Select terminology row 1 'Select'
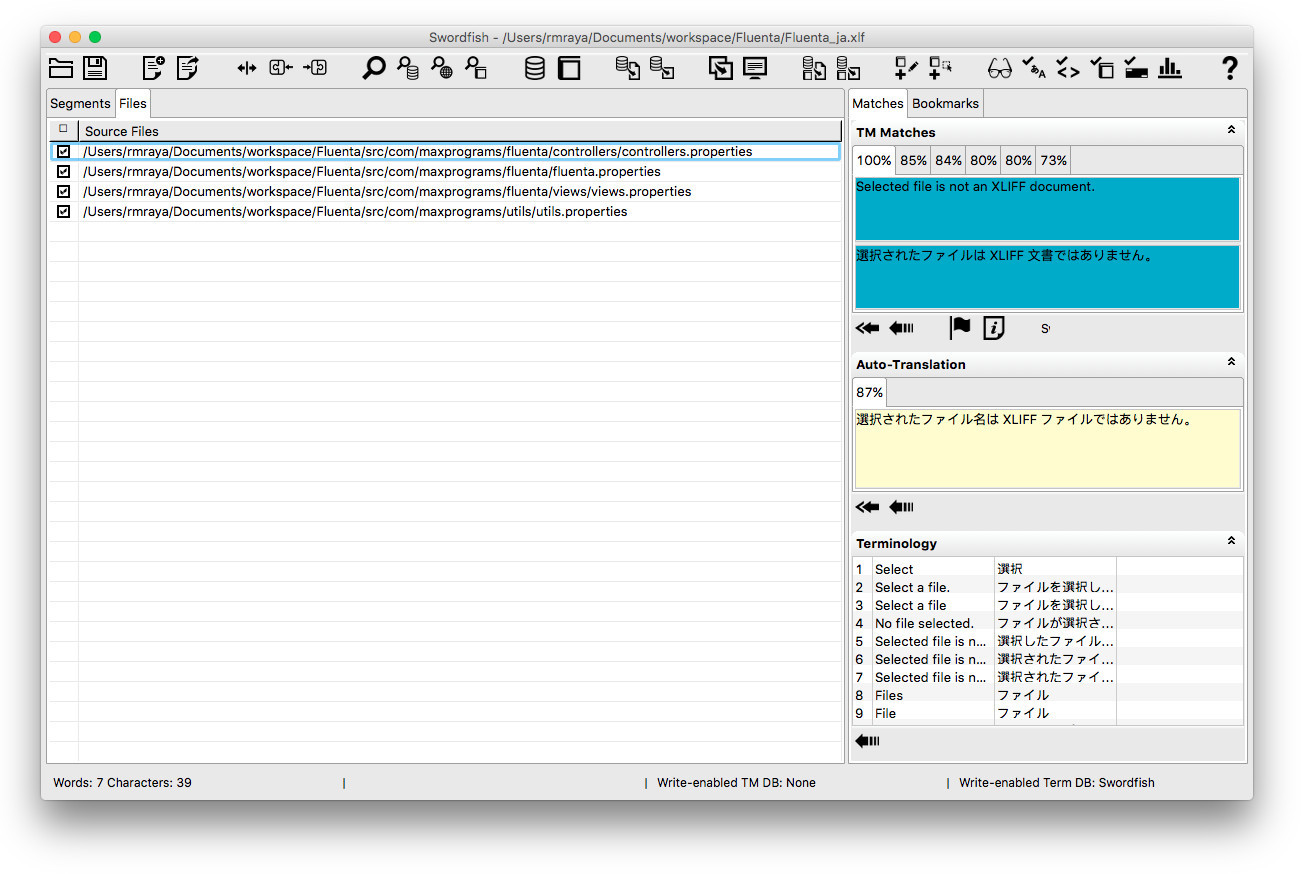1302x874 pixels. coord(1047,569)
